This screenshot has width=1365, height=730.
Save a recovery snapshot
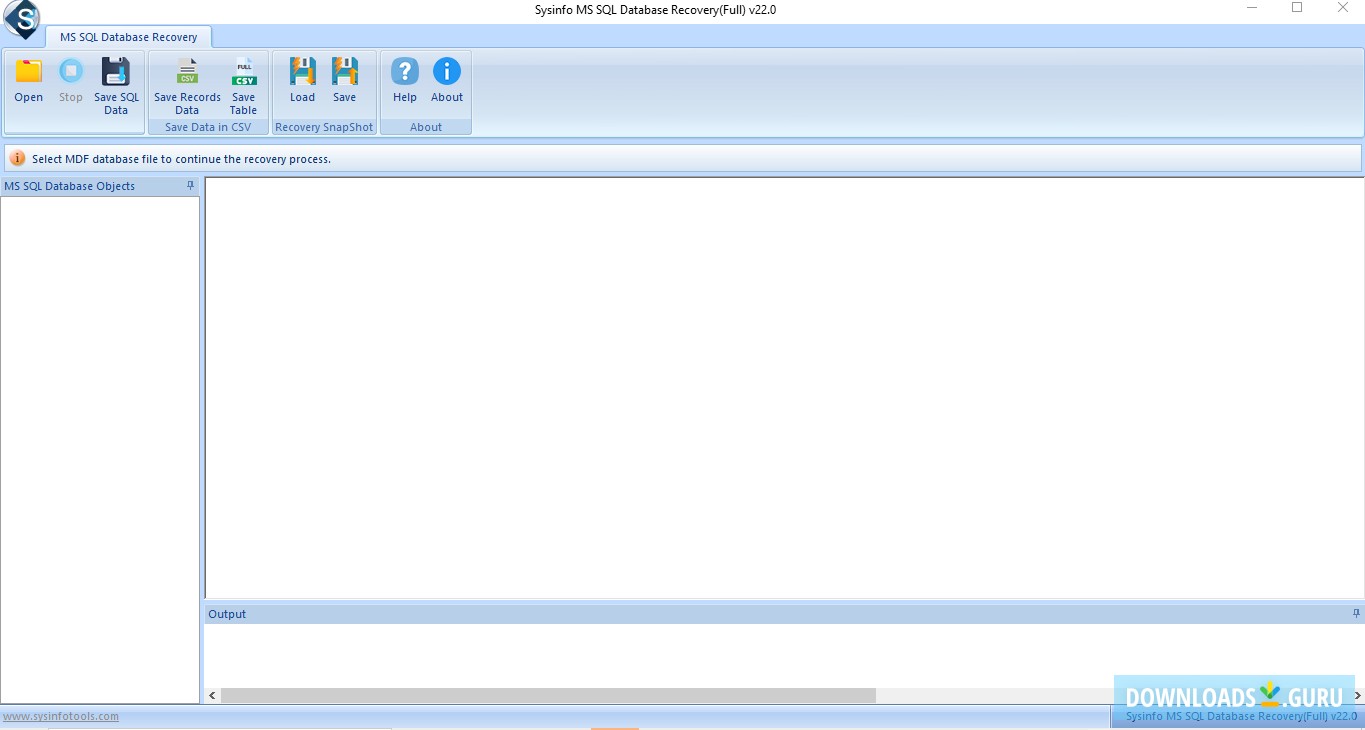pyautogui.click(x=344, y=80)
